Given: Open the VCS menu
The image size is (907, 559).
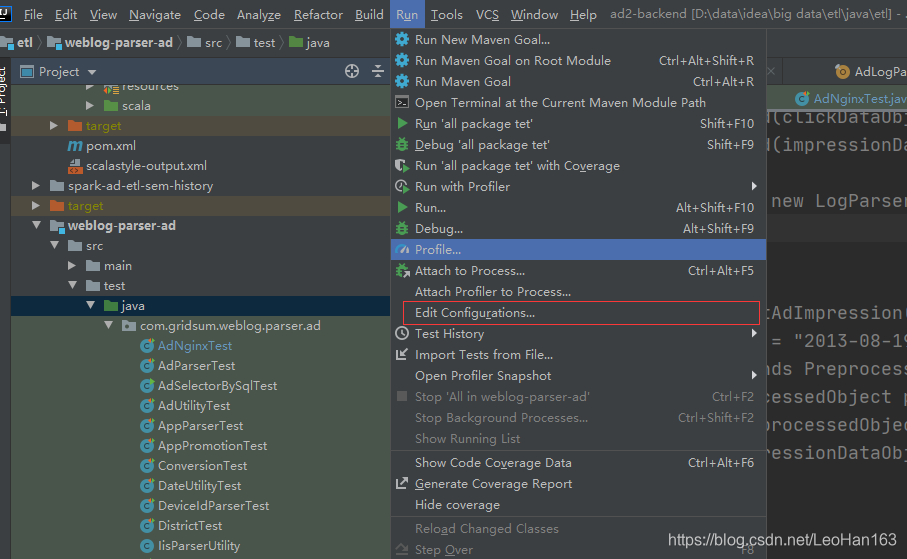Looking at the screenshot, I should 487,14.
